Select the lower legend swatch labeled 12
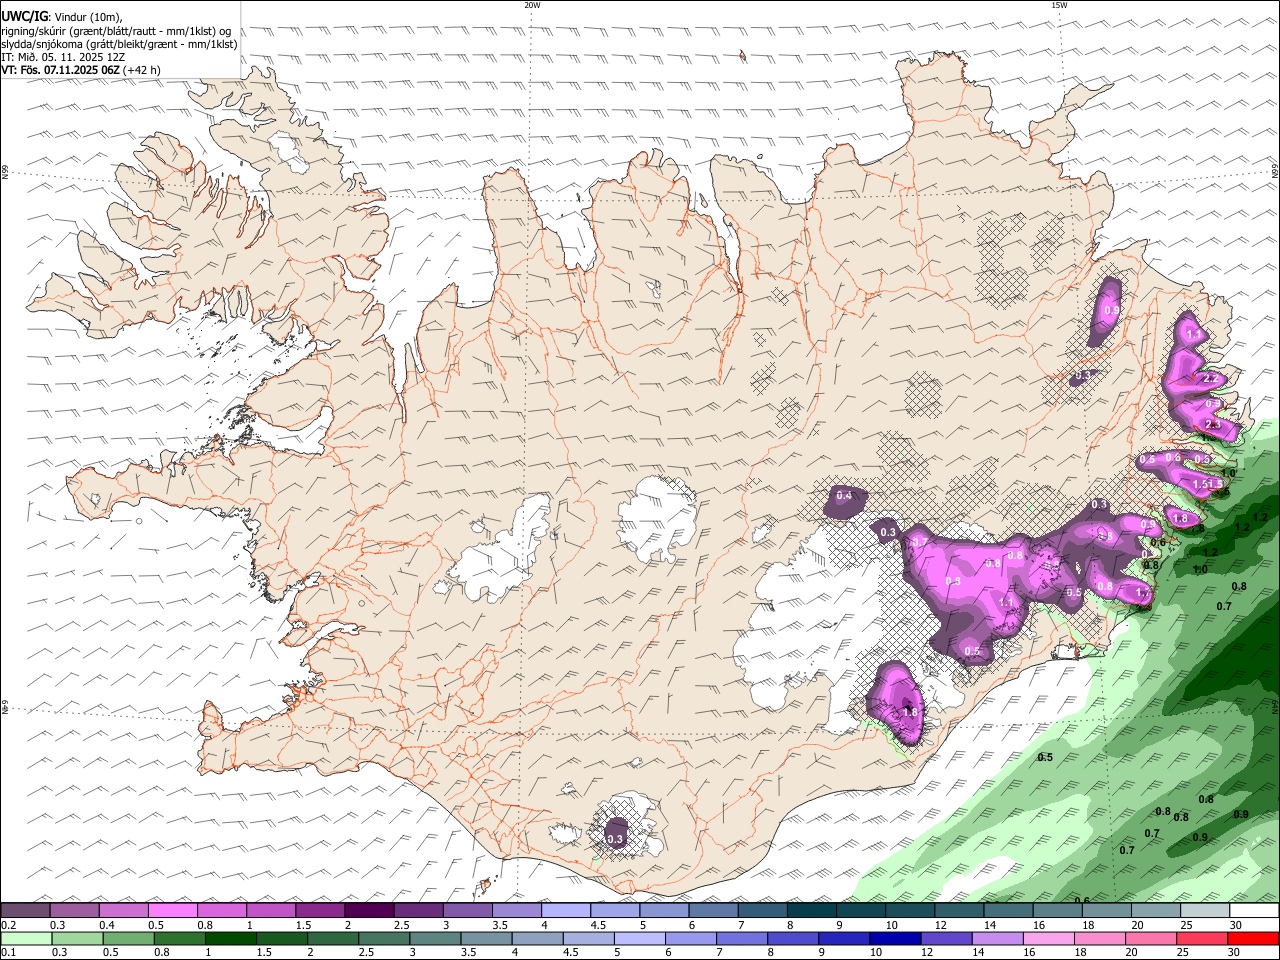1280x960 pixels. 947,938
